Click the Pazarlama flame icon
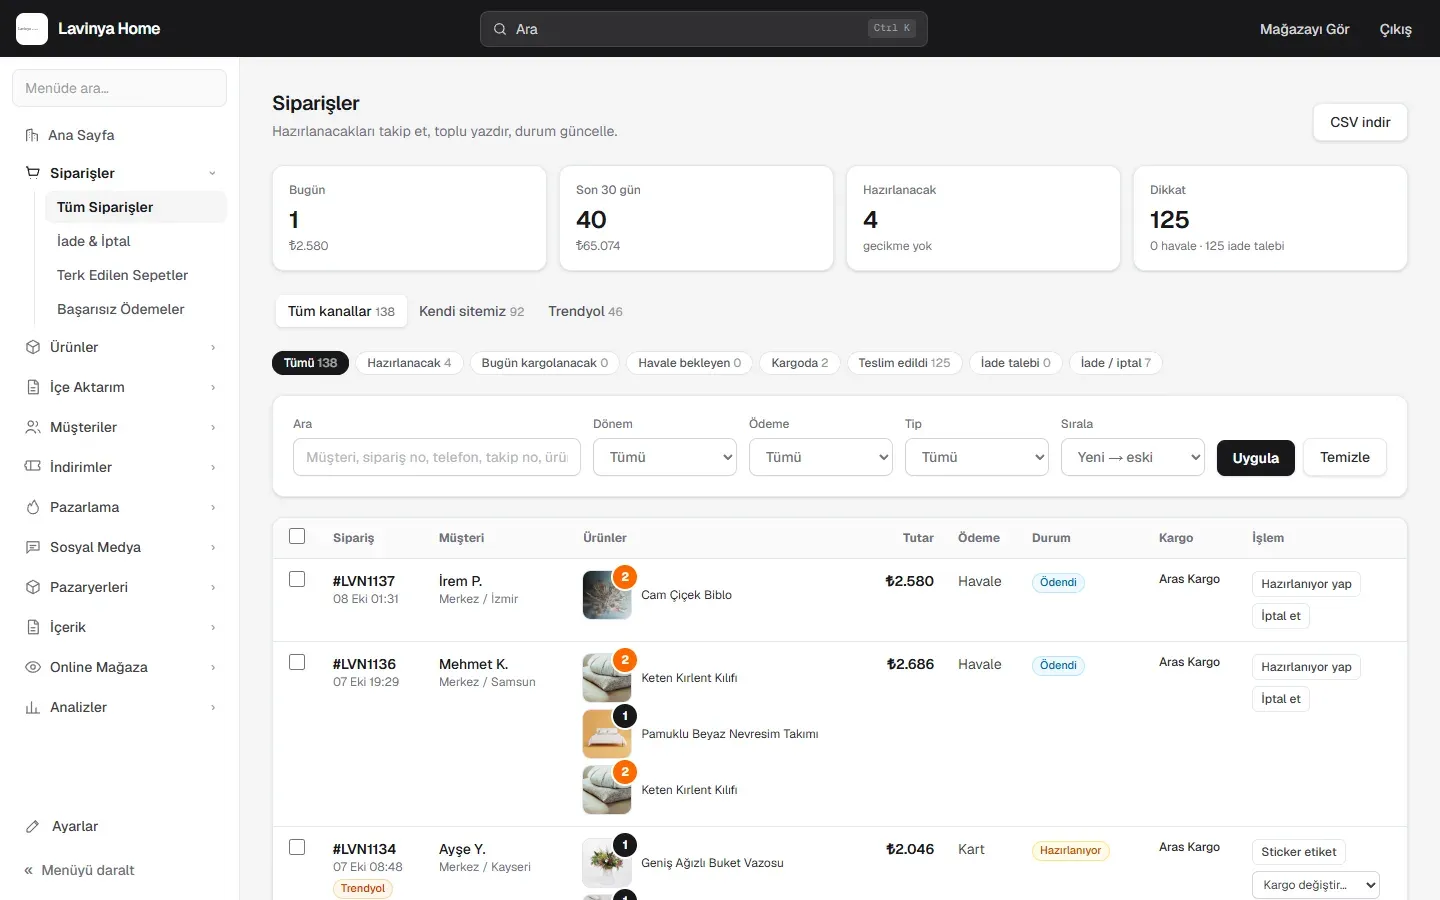1440x900 pixels. point(33,507)
